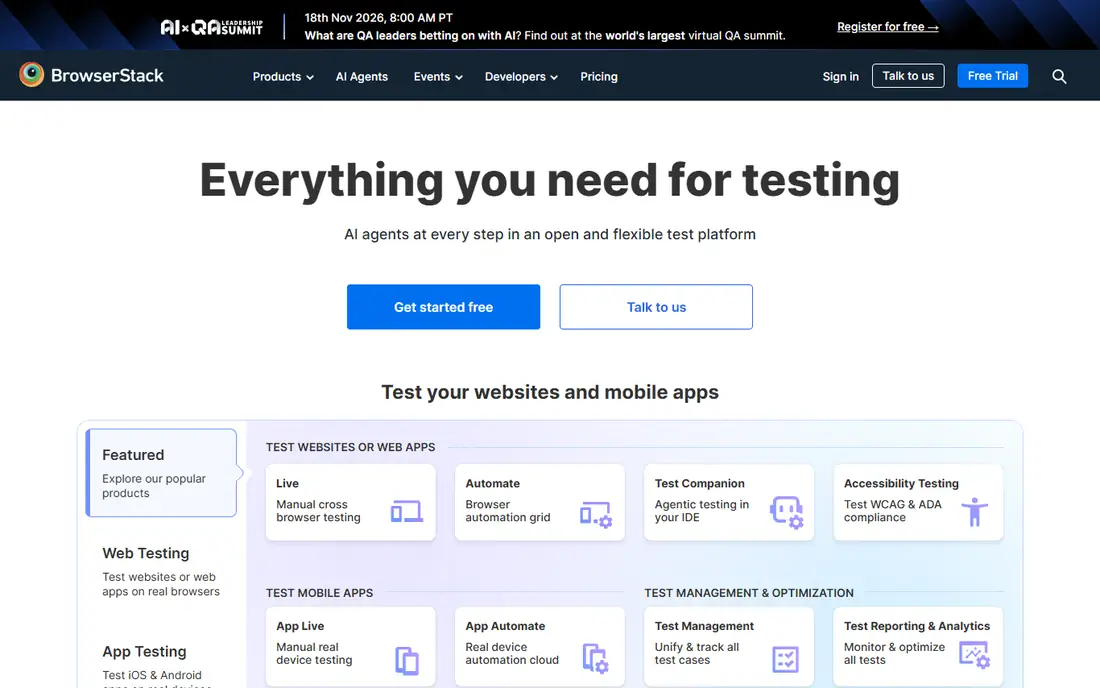Click the large Talk to us button
This screenshot has height=688, width=1100.
tap(656, 306)
